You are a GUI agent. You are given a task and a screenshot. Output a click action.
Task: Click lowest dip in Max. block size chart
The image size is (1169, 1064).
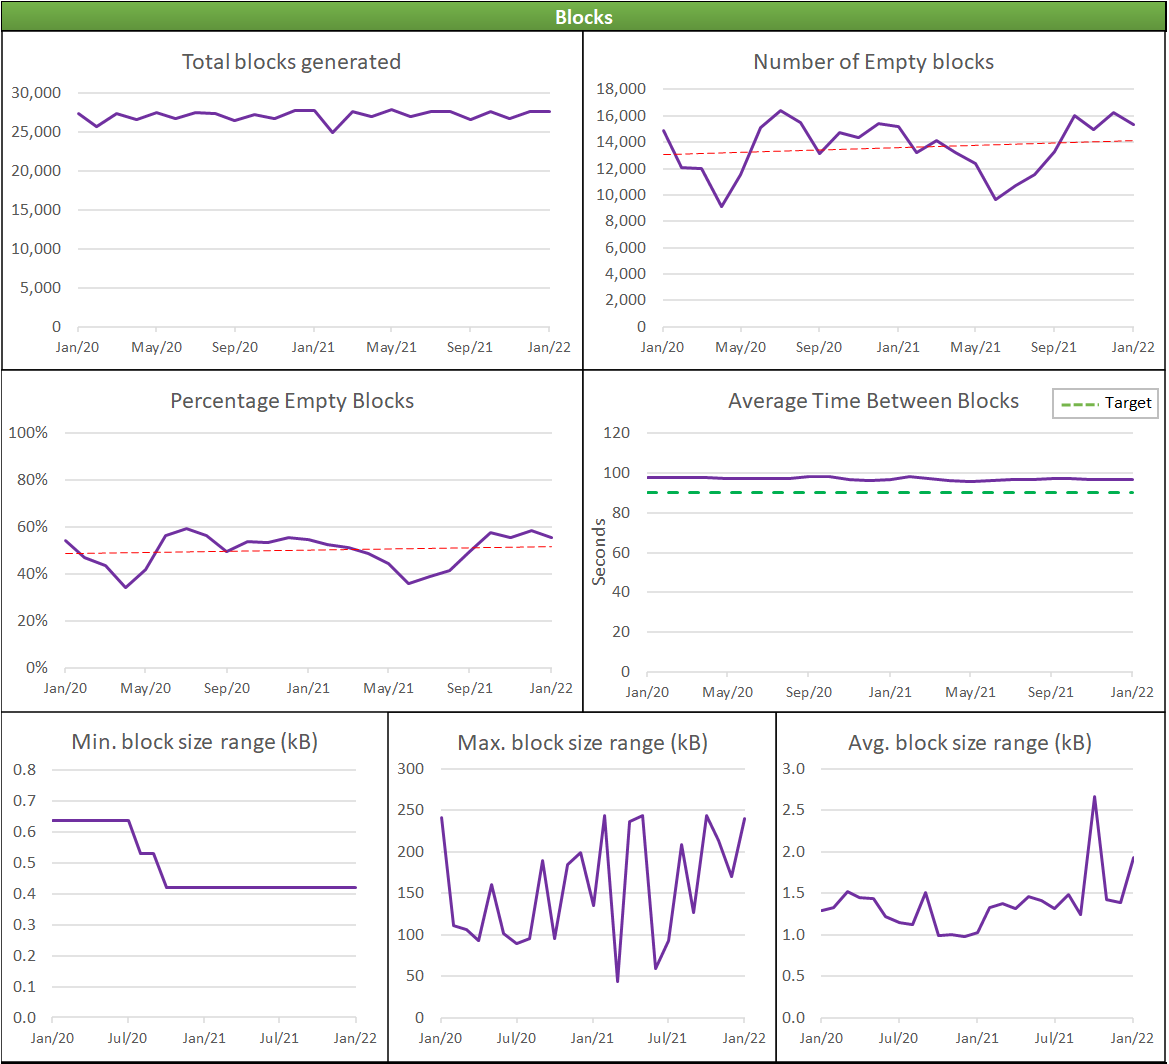[x=617, y=980]
